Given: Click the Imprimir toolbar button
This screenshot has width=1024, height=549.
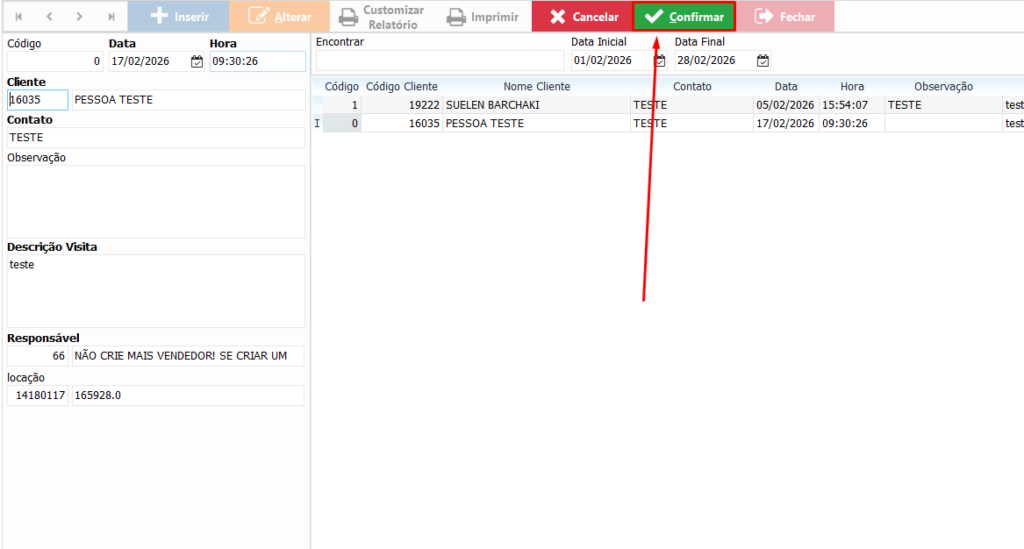Looking at the screenshot, I should (482, 17).
